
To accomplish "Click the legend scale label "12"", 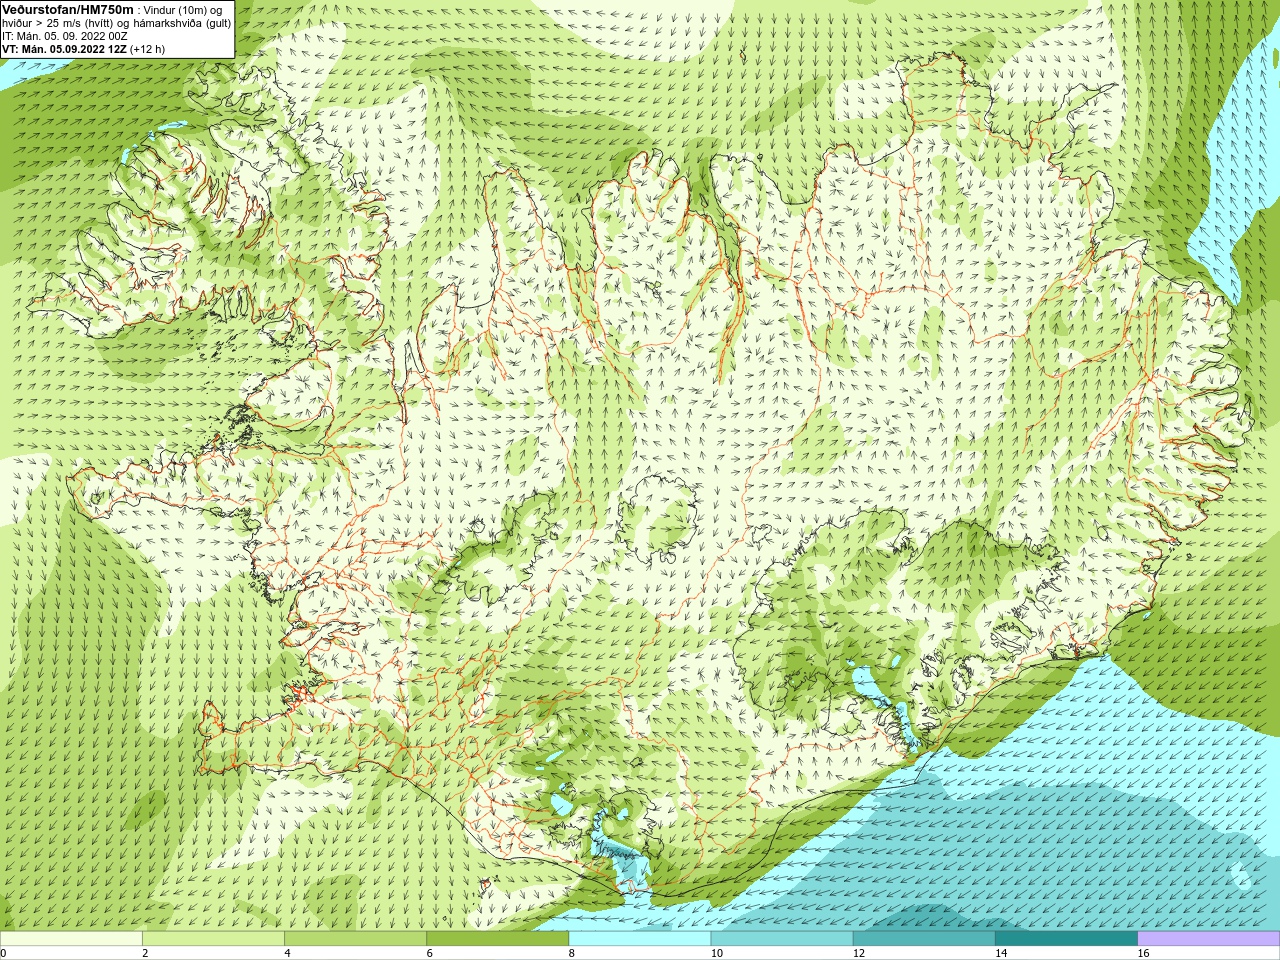I will click(x=859, y=953).
